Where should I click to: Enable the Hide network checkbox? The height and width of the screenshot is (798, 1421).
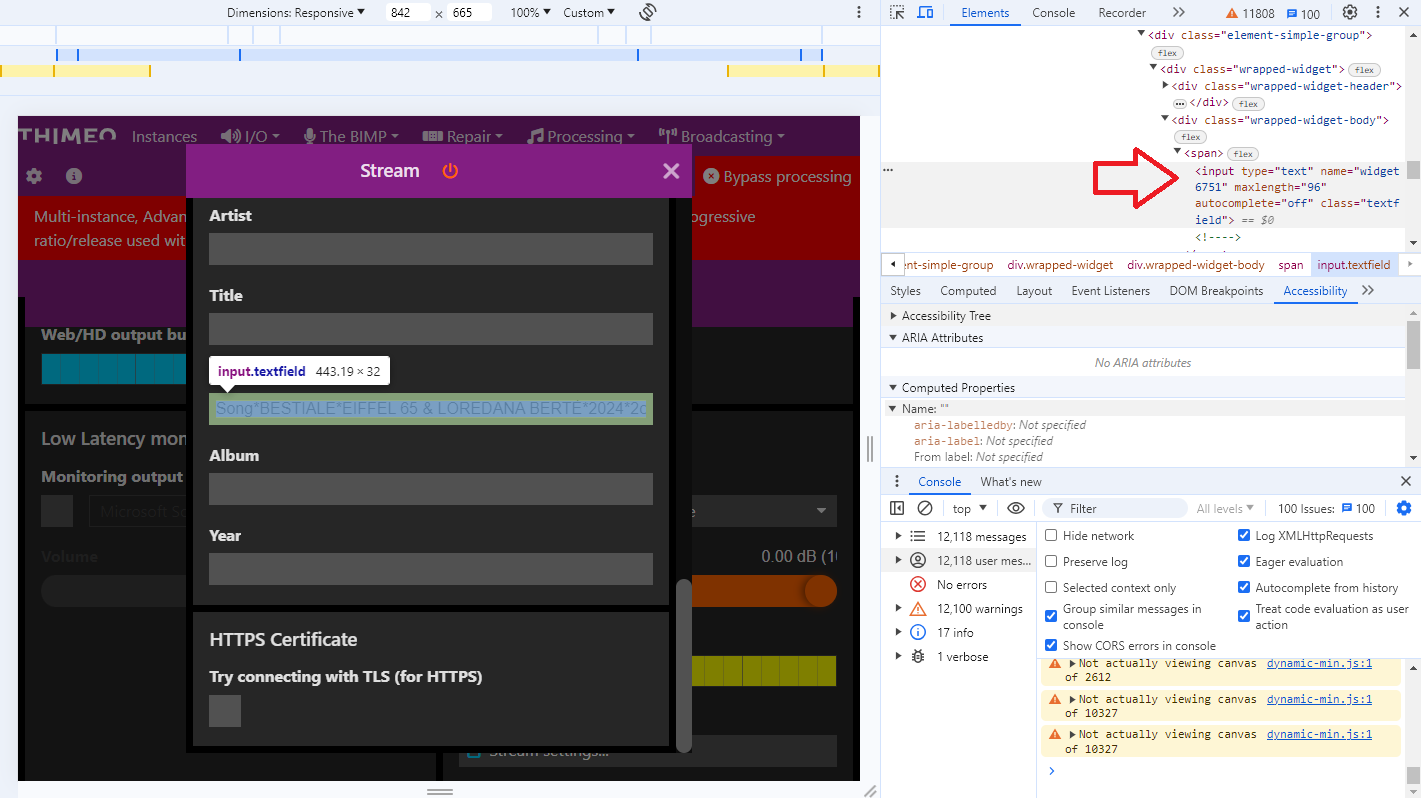1051,535
